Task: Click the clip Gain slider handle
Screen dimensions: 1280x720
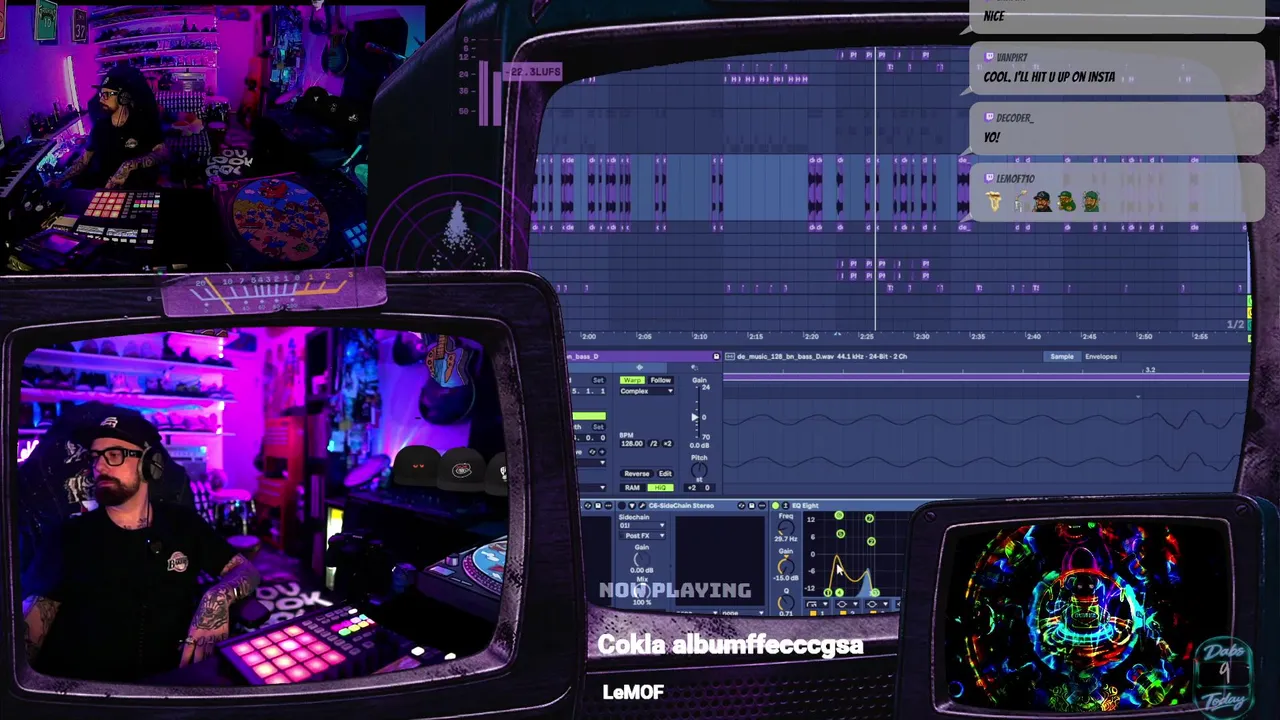Action: tap(695, 417)
